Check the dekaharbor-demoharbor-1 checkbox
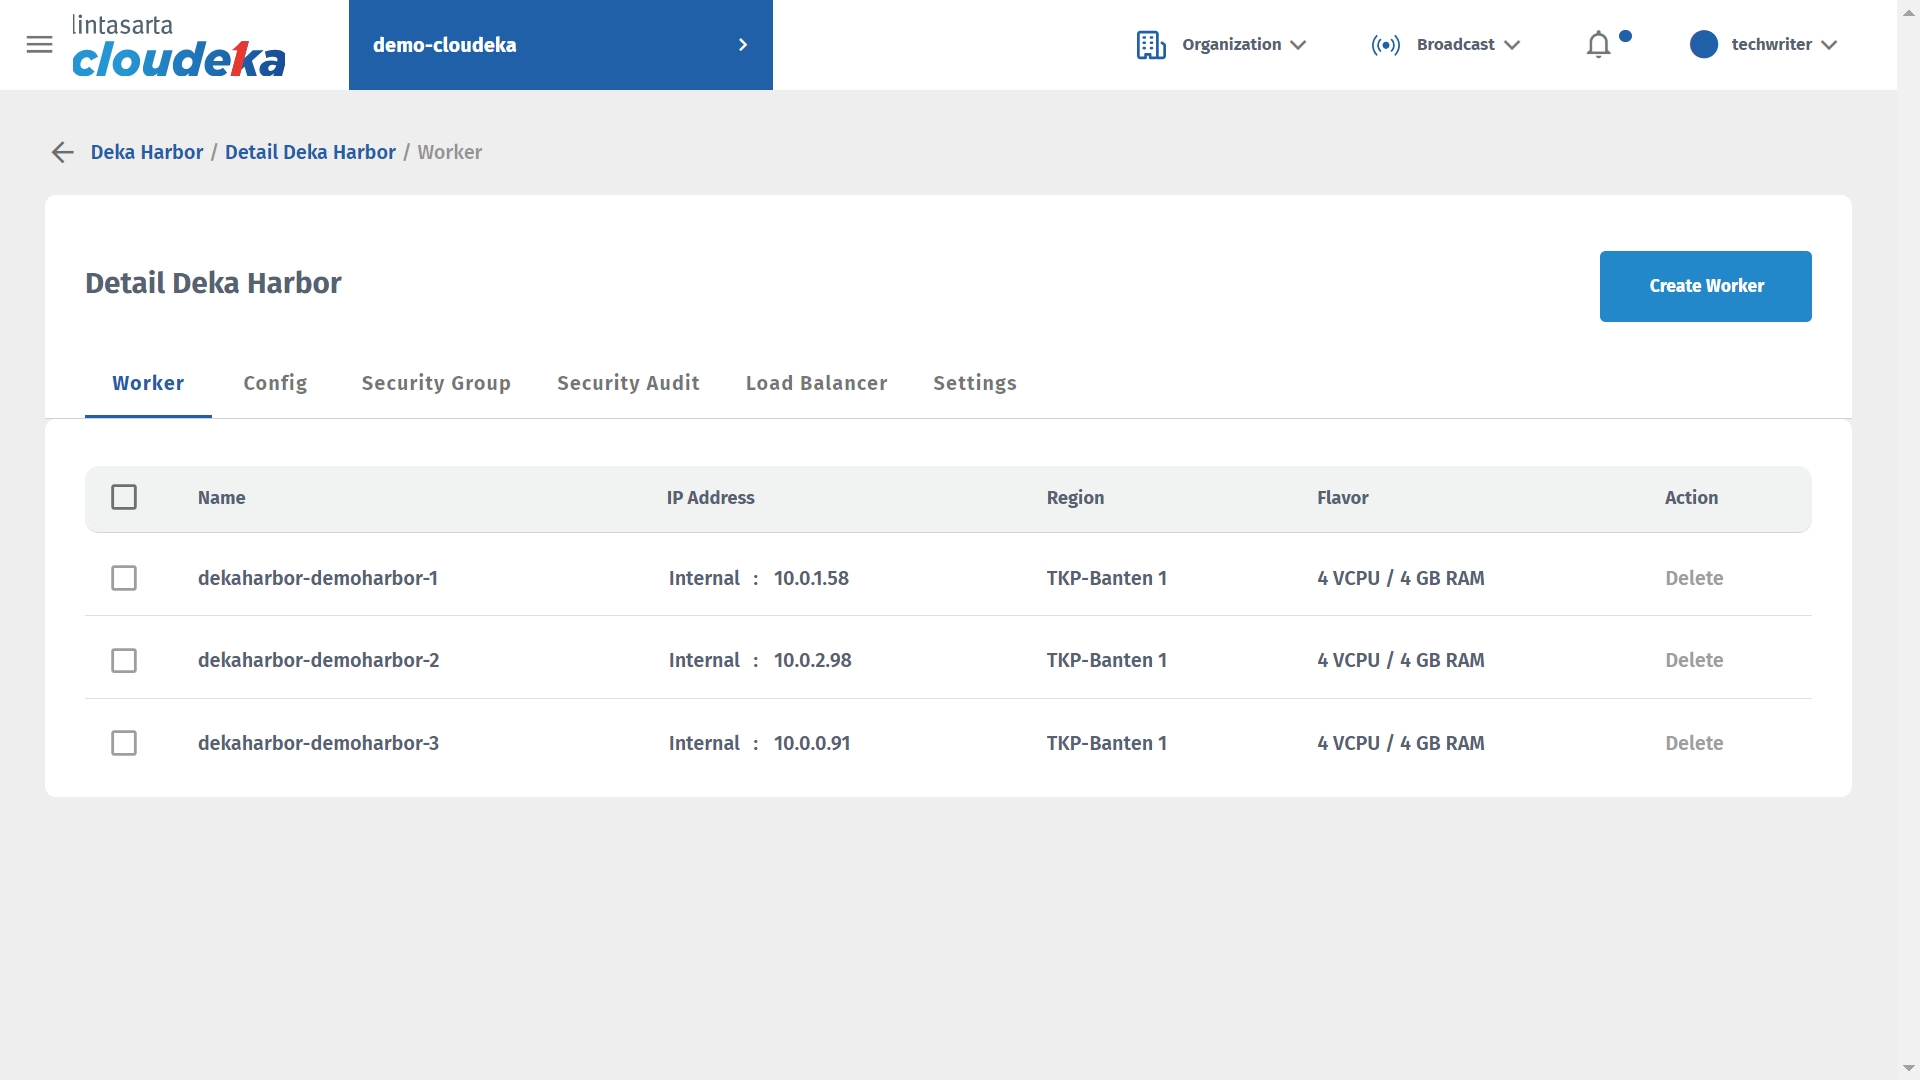 point(124,578)
